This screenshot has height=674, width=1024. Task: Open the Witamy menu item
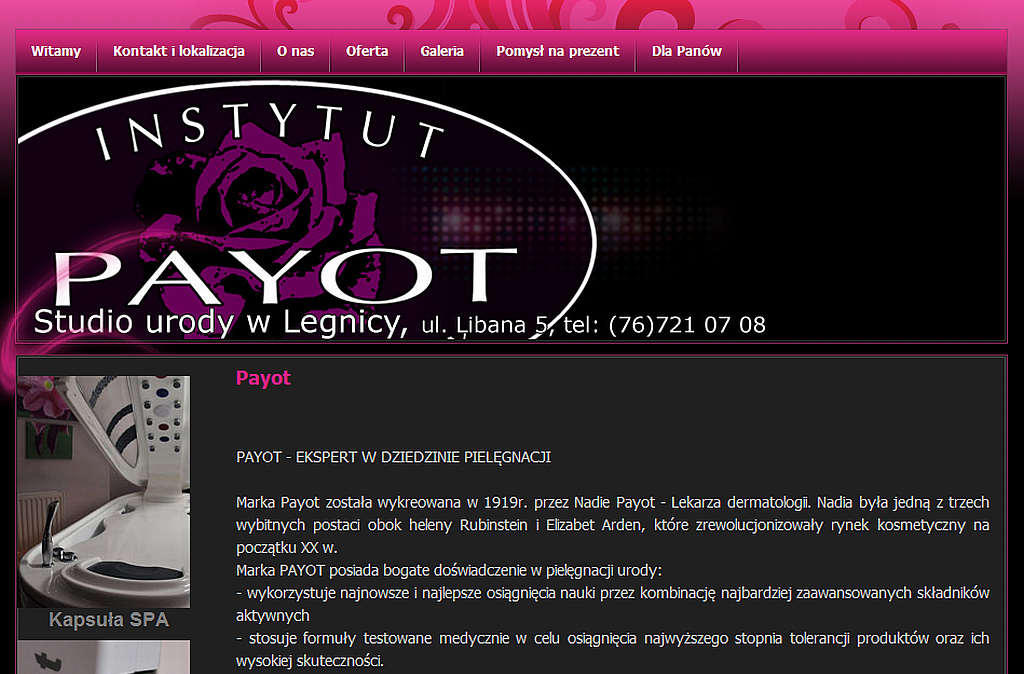pyautogui.click(x=56, y=51)
